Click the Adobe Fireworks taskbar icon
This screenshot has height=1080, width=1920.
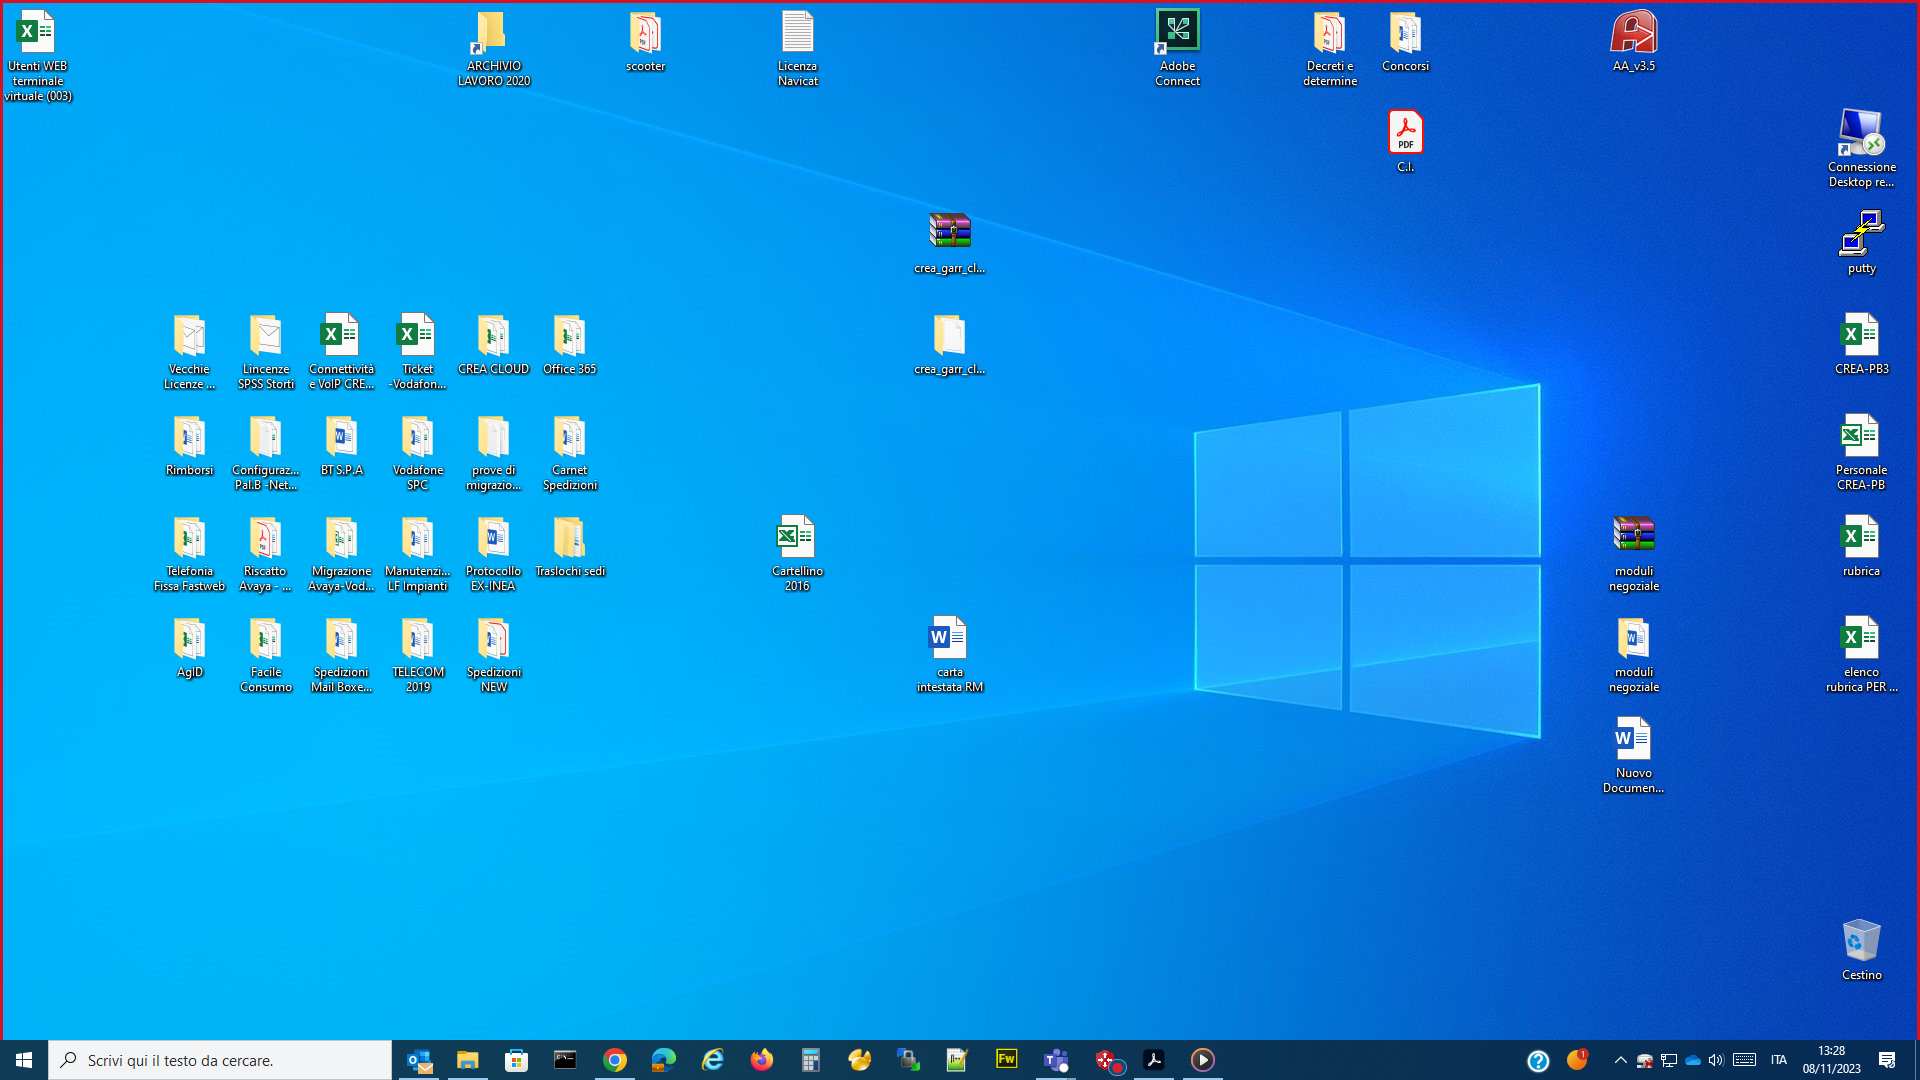tap(1006, 1059)
